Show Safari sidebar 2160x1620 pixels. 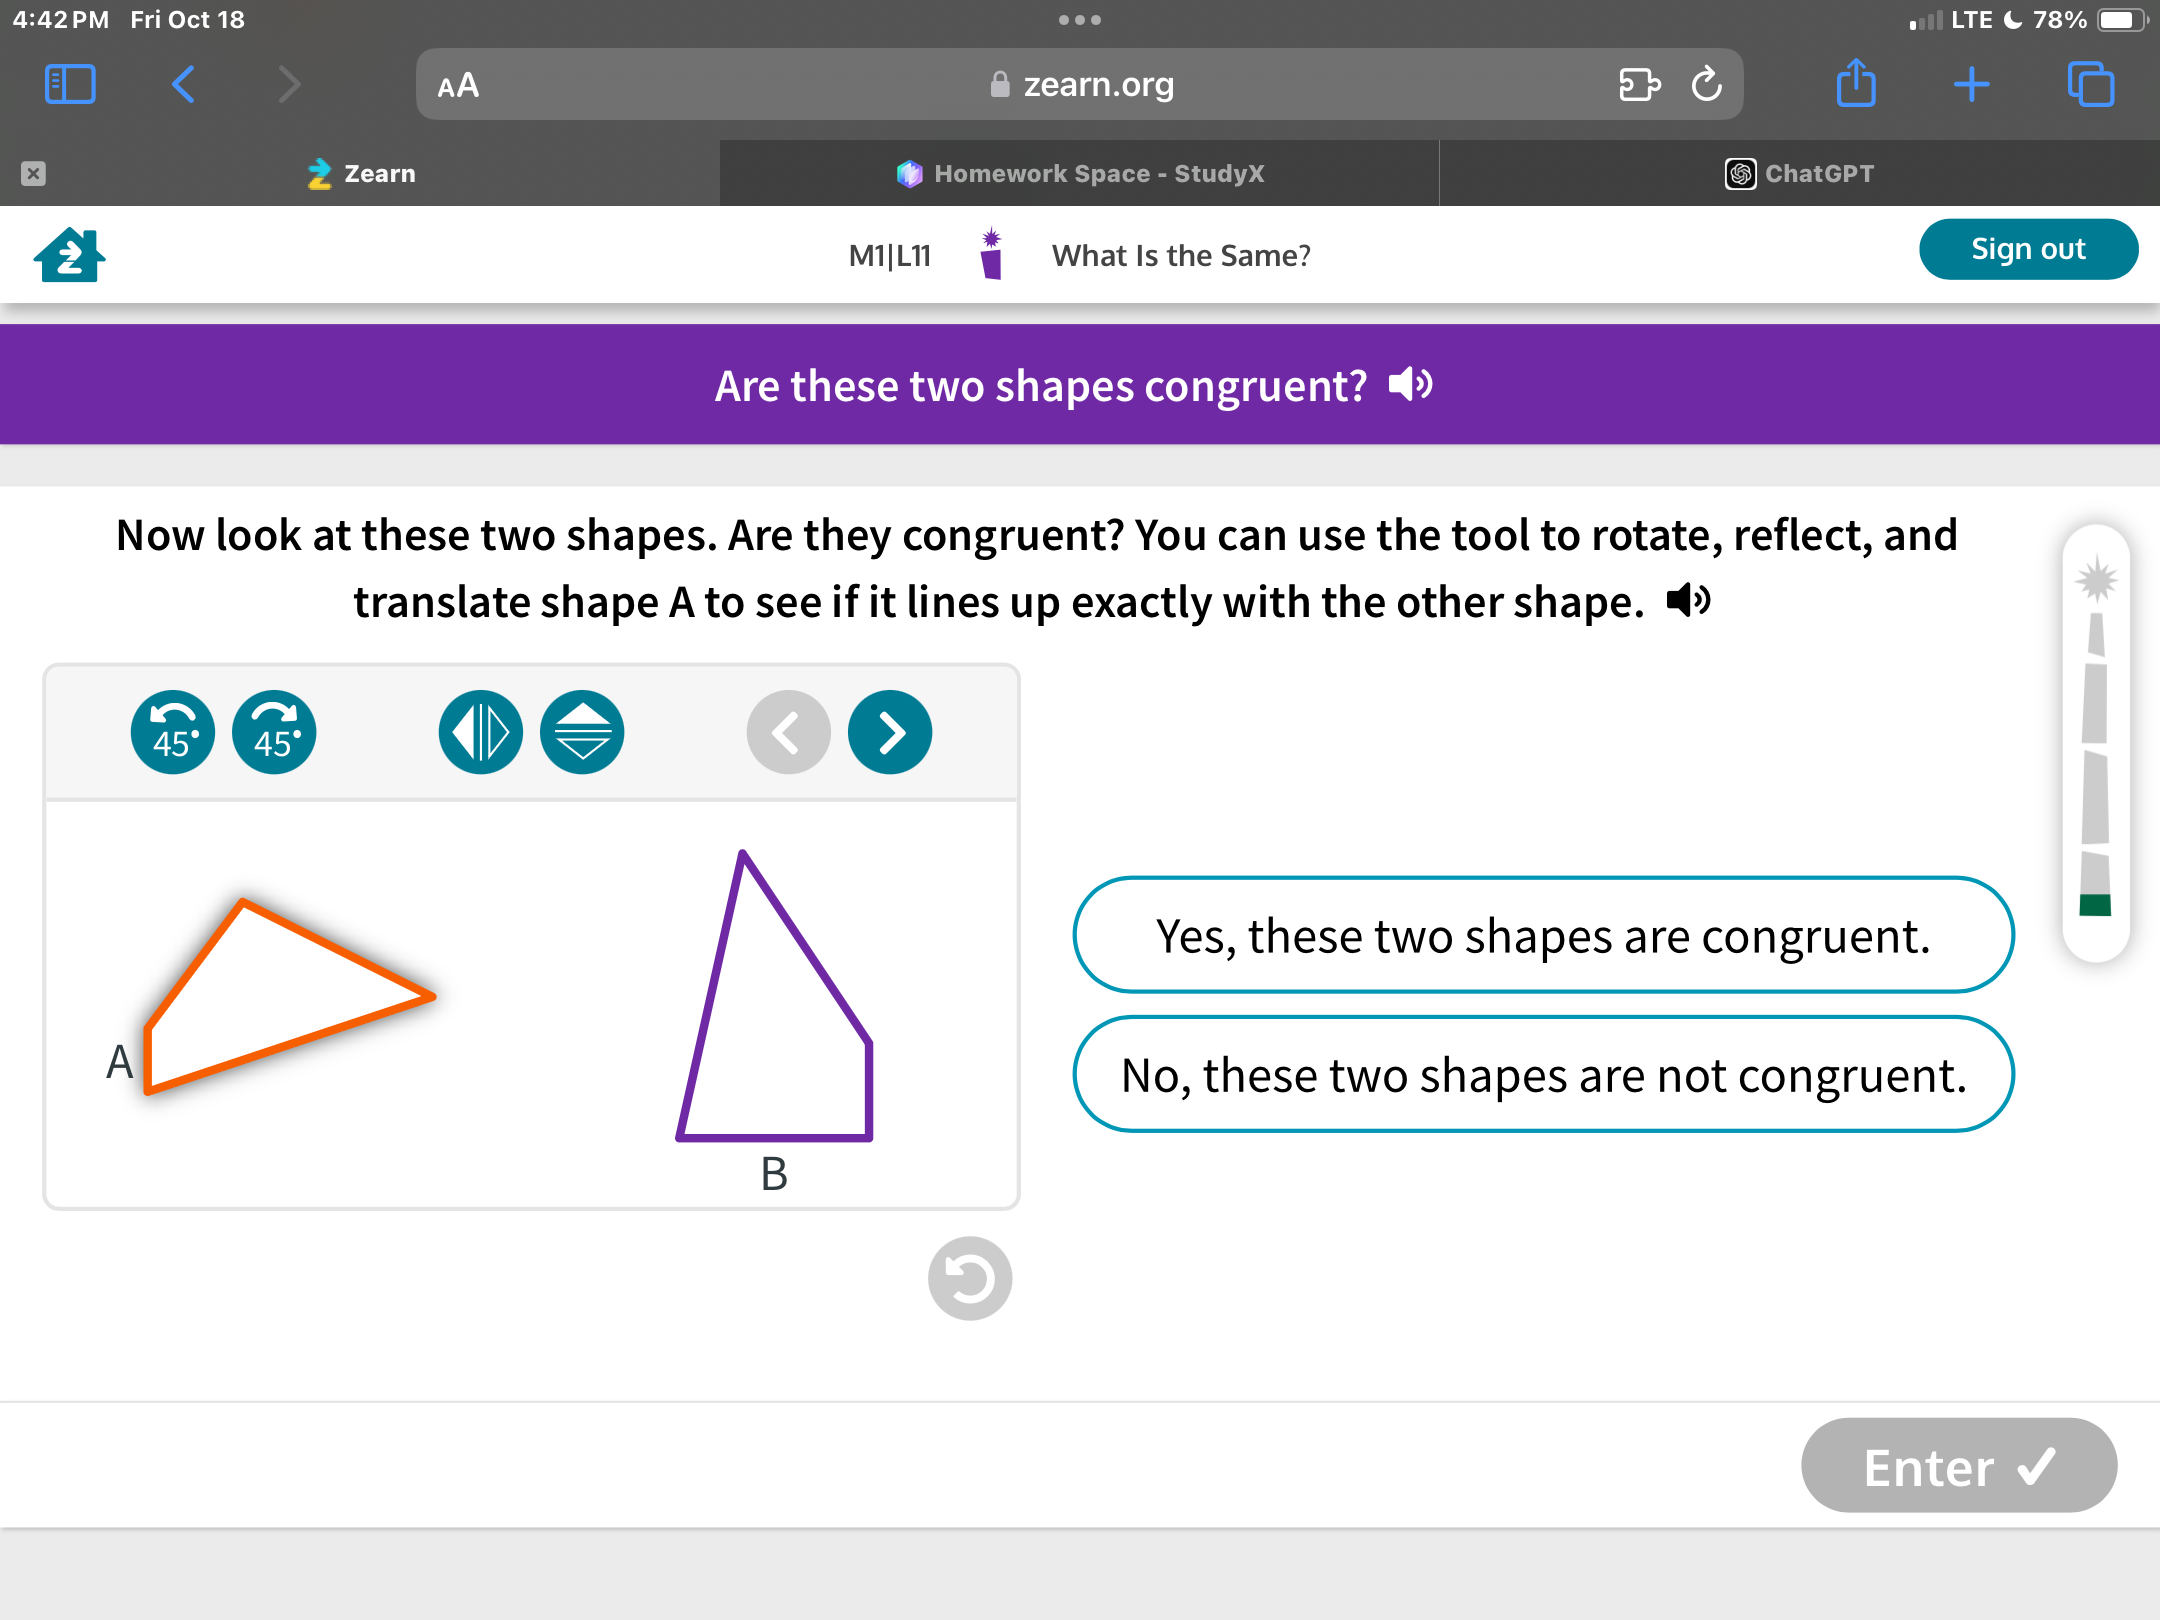pyautogui.click(x=70, y=85)
